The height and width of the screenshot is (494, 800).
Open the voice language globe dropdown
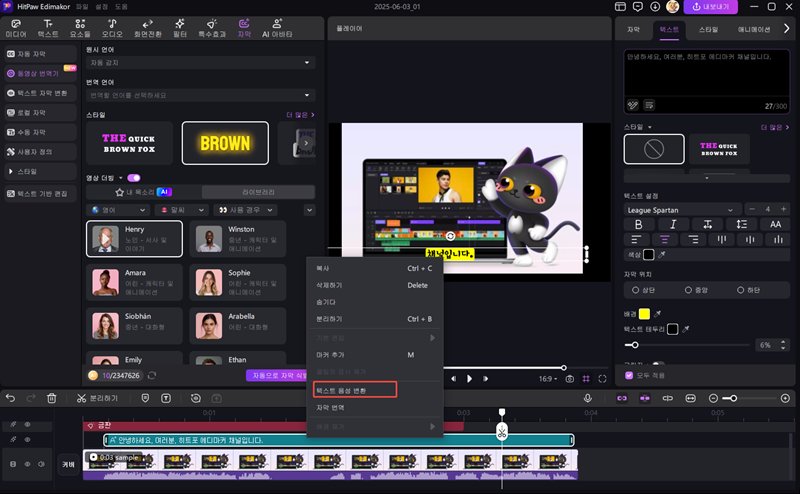(x=119, y=210)
